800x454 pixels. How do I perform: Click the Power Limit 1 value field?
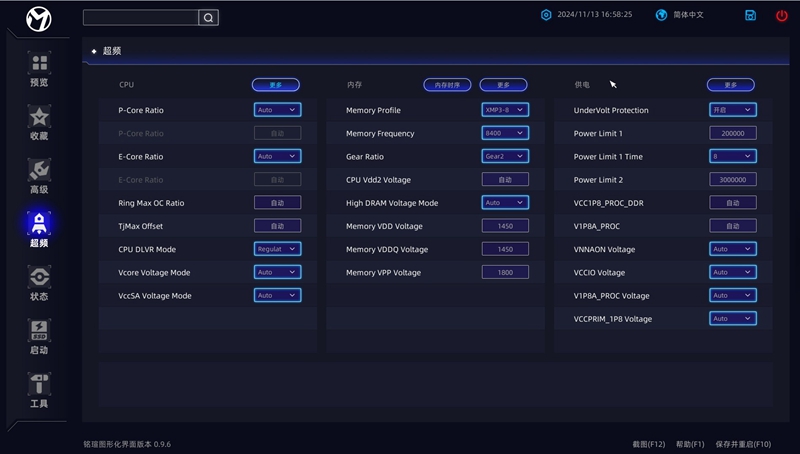pos(733,133)
